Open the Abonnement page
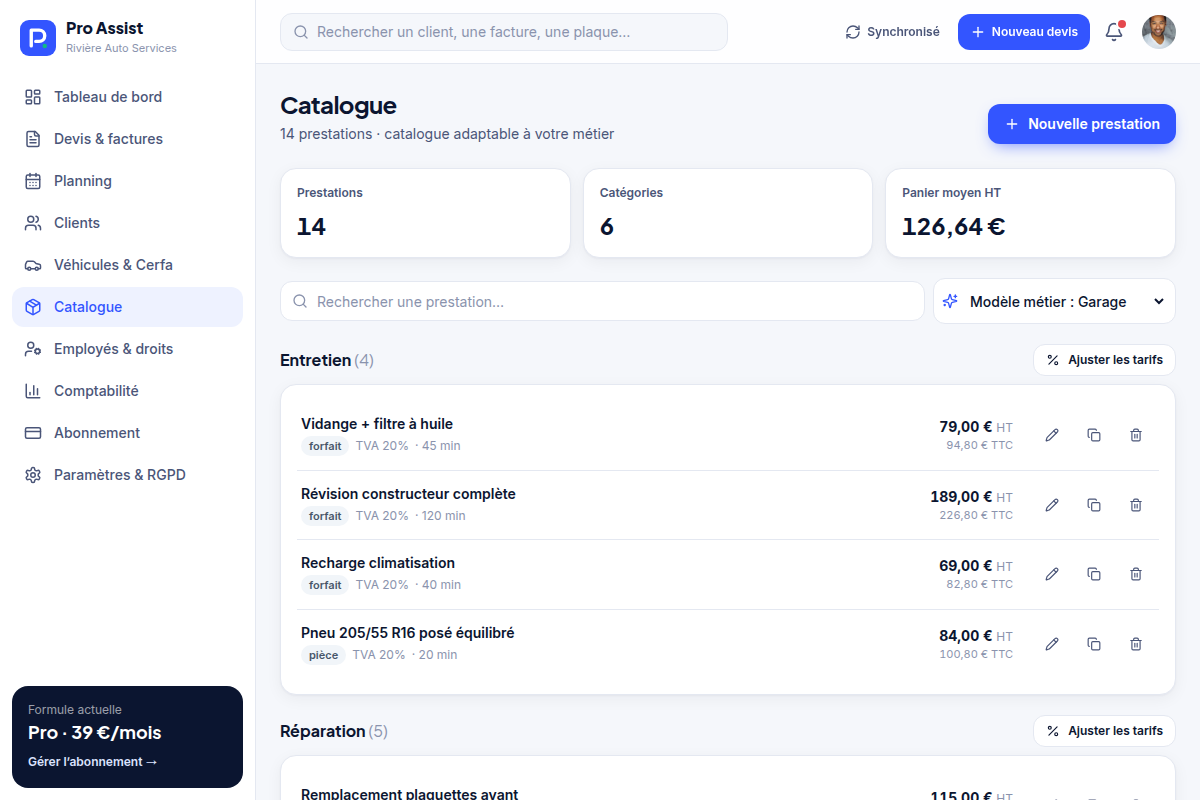 (127, 433)
